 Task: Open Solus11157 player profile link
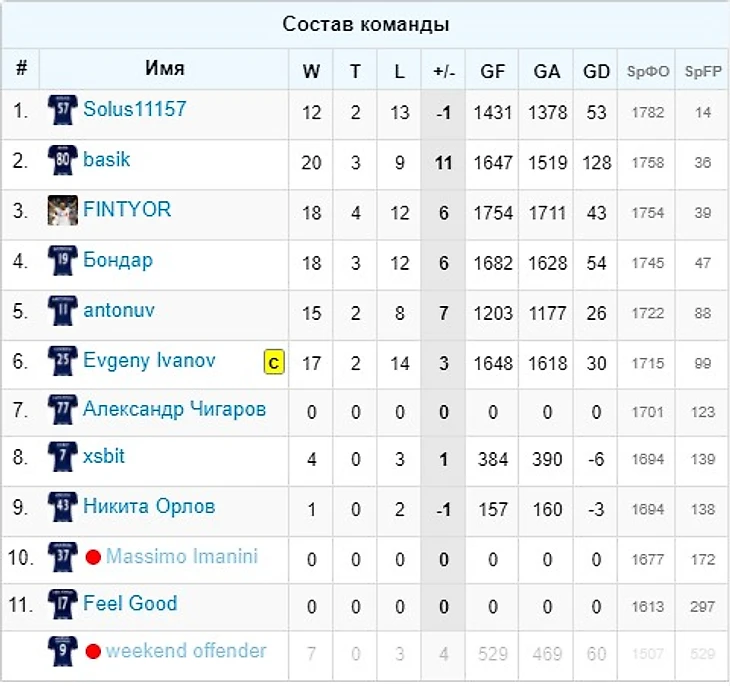[134, 109]
